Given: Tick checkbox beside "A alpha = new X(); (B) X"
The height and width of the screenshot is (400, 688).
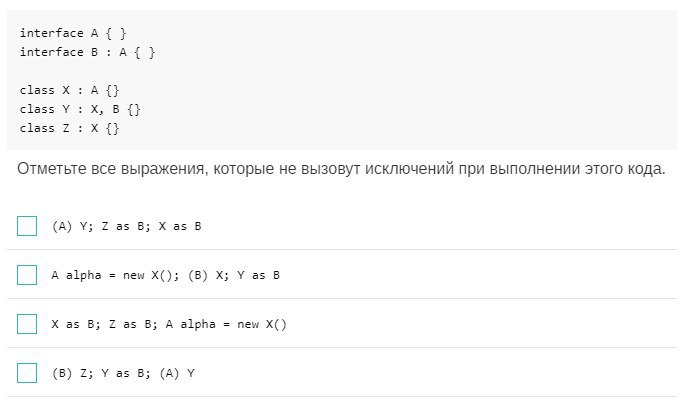Looking at the screenshot, I should [27, 275].
